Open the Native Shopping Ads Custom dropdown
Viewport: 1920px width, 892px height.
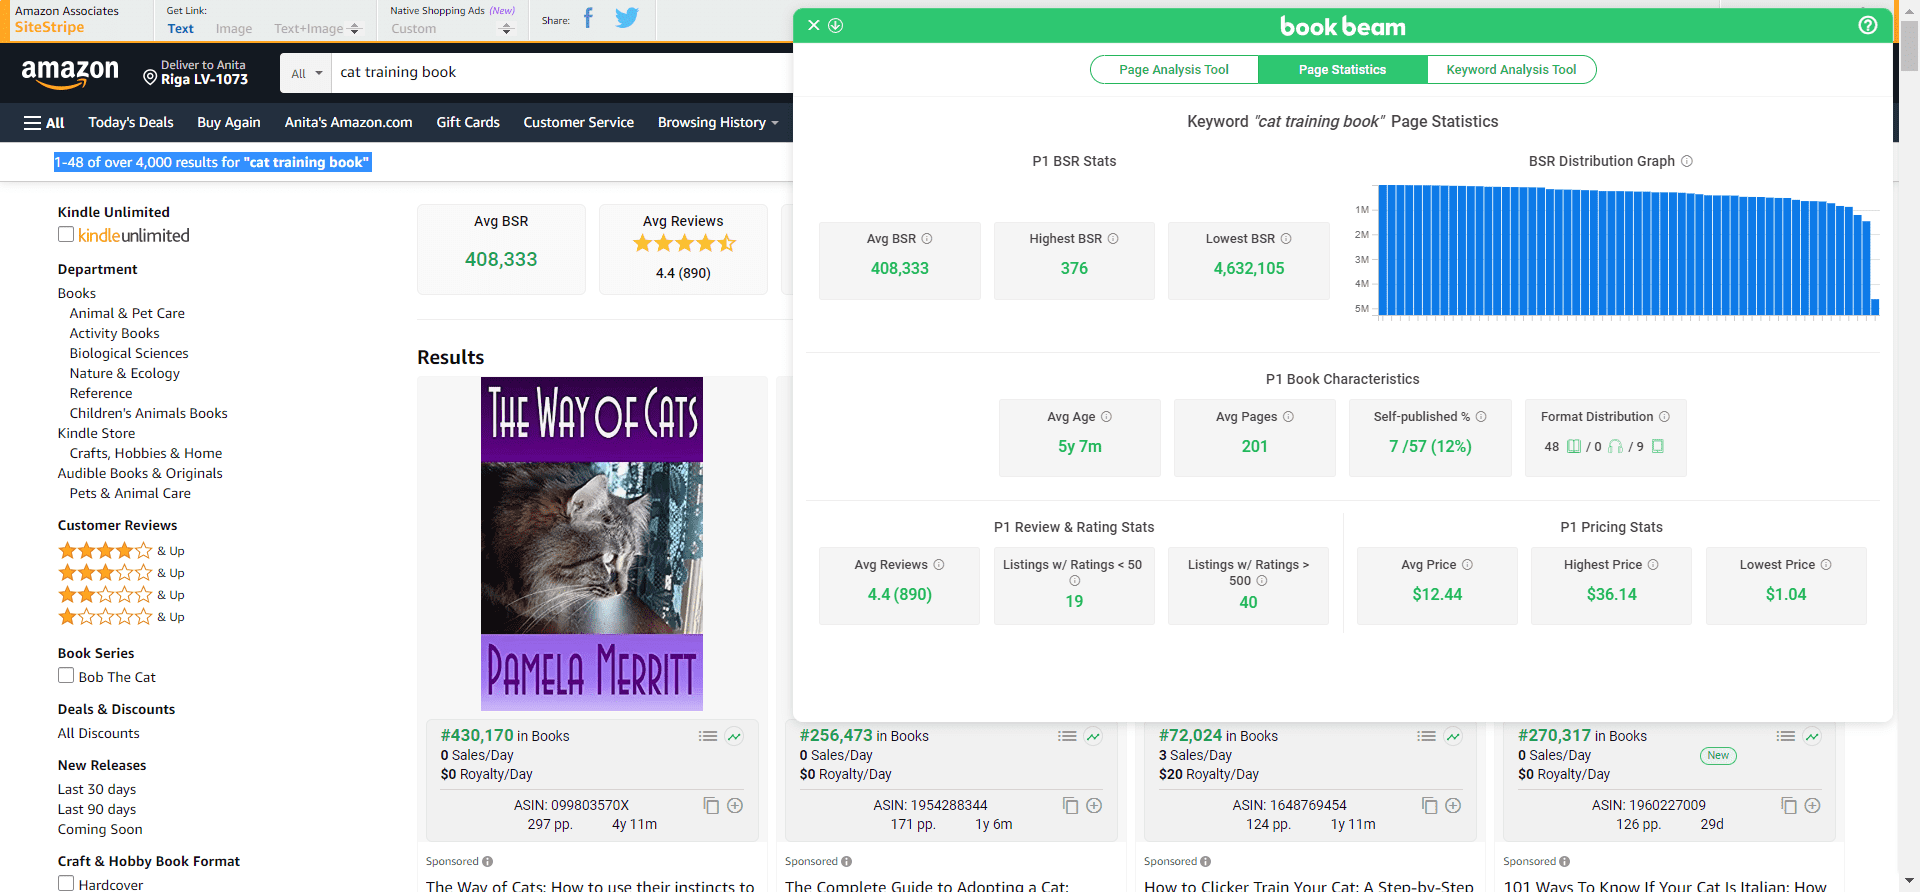pyautogui.click(x=450, y=29)
